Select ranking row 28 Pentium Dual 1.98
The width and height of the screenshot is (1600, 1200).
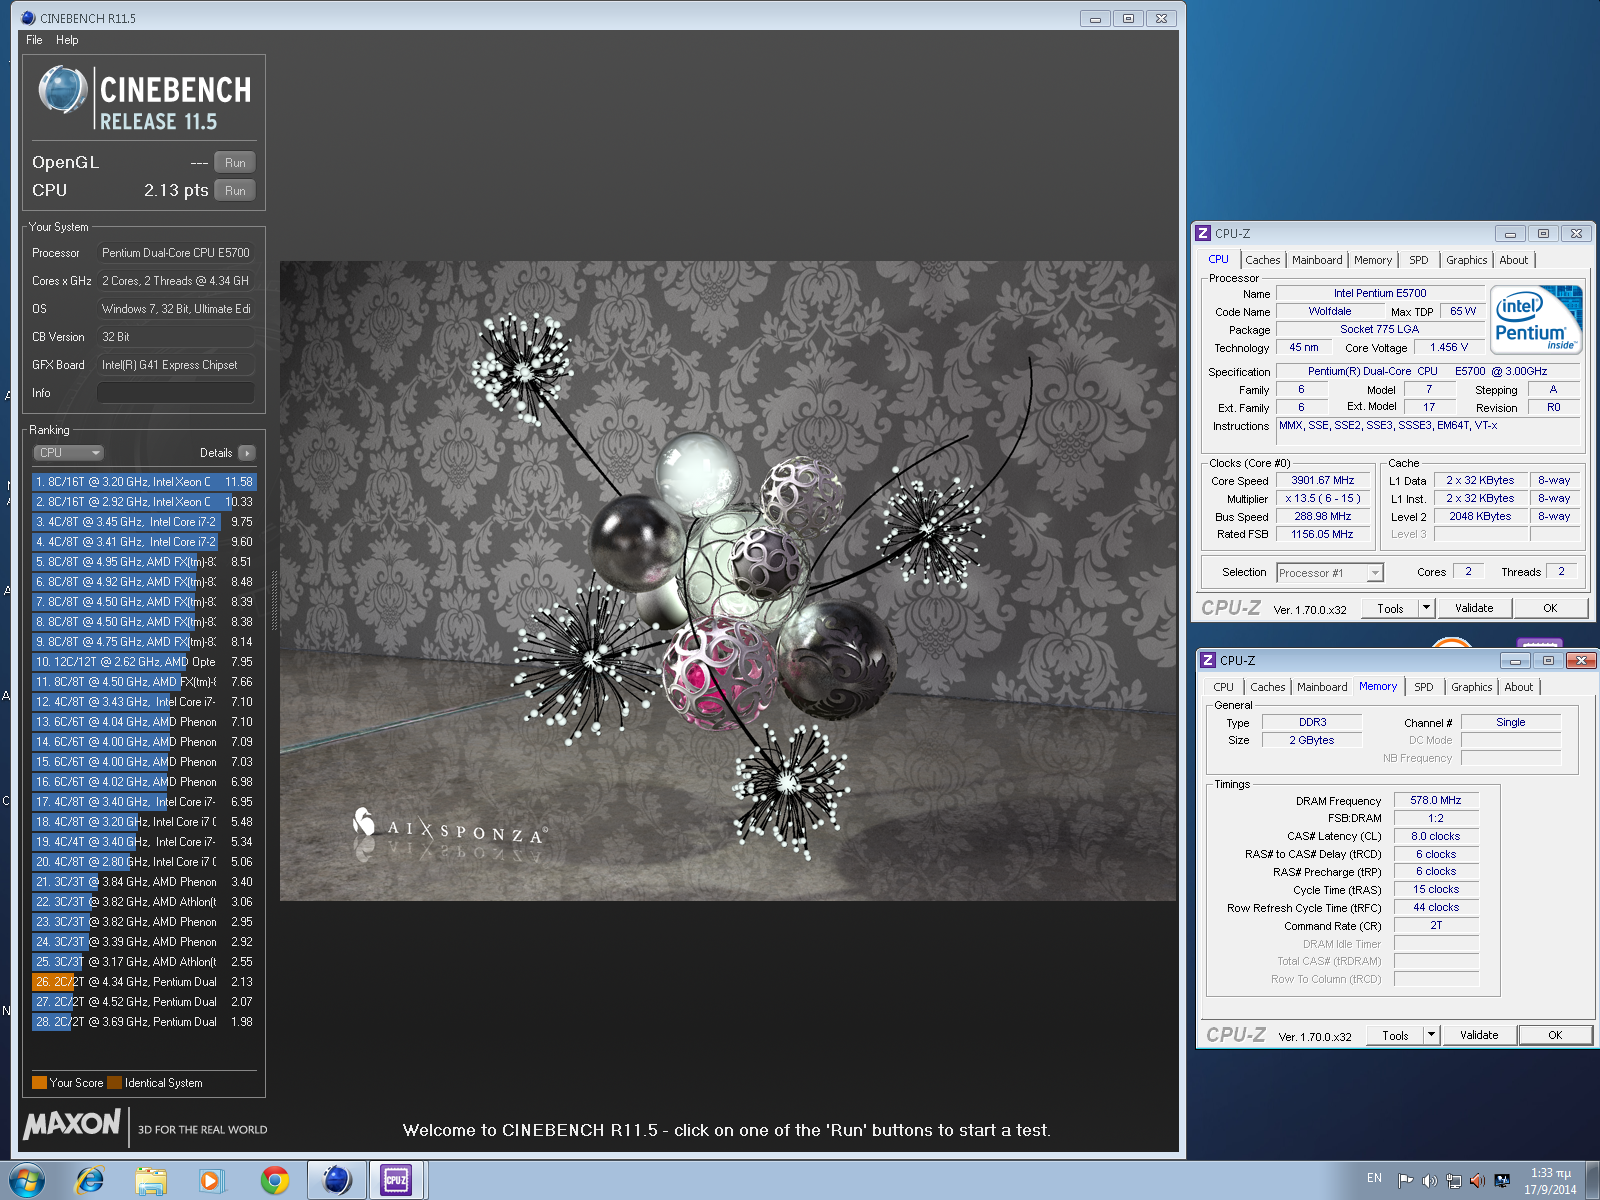(144, 1022)
